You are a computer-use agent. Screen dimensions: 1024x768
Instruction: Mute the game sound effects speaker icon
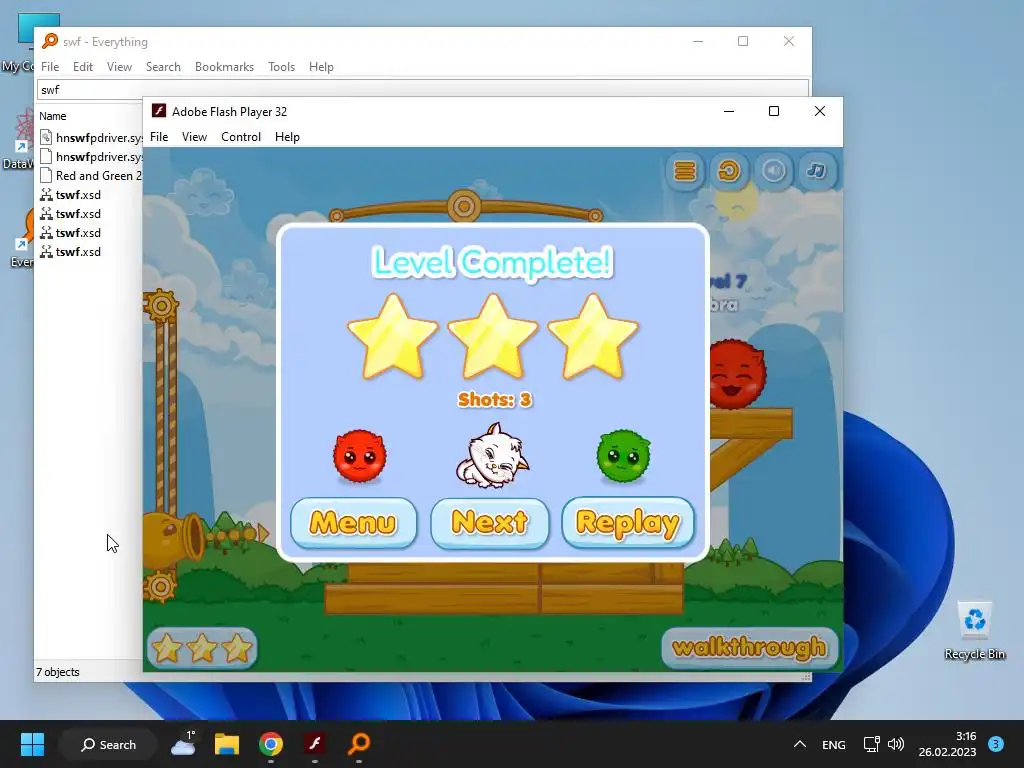(773, 171)
